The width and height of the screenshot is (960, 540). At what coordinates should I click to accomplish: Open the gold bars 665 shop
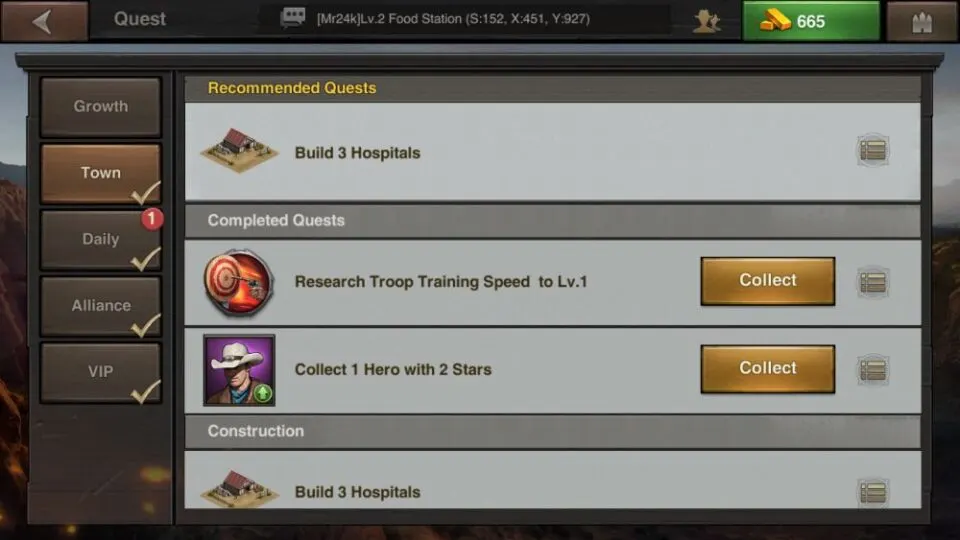click(x=811, y=21)
